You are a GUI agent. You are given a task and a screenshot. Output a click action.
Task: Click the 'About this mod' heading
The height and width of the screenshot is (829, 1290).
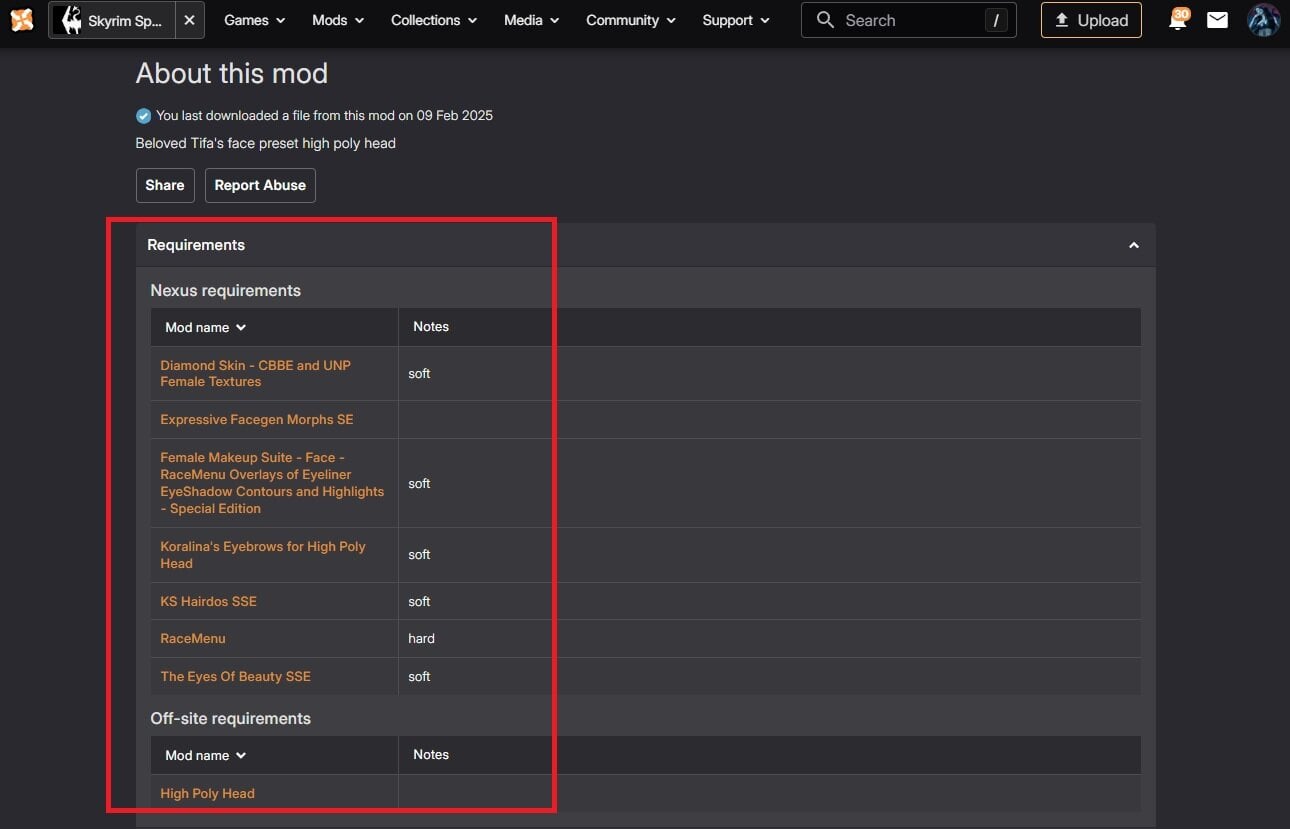(232, 73)
